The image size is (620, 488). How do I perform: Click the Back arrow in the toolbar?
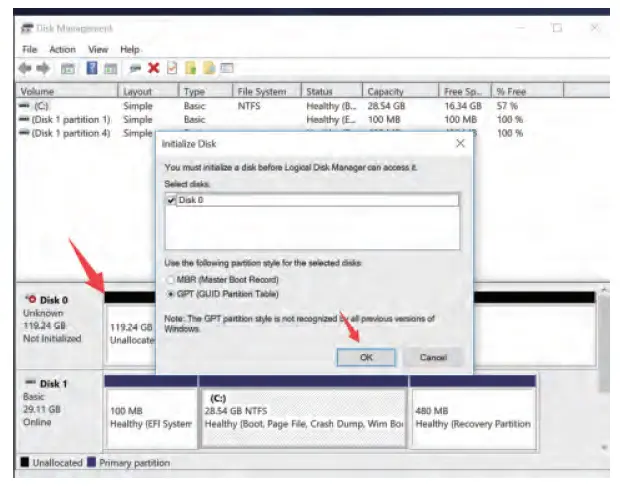25,68
